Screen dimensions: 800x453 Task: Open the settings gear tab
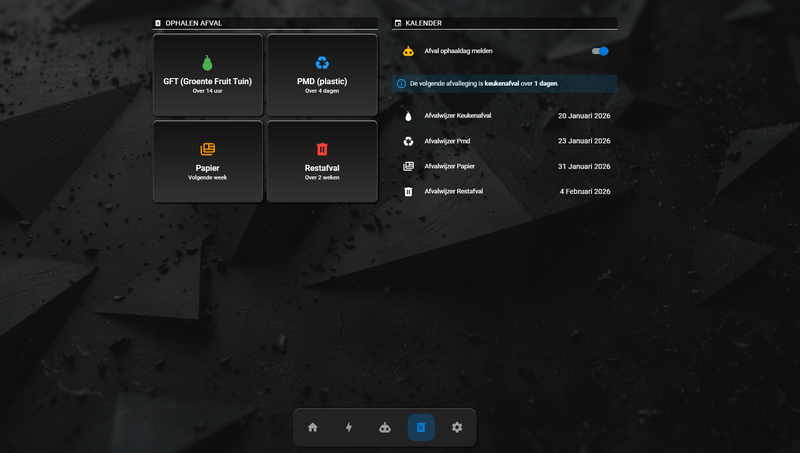tap(457, 427)
